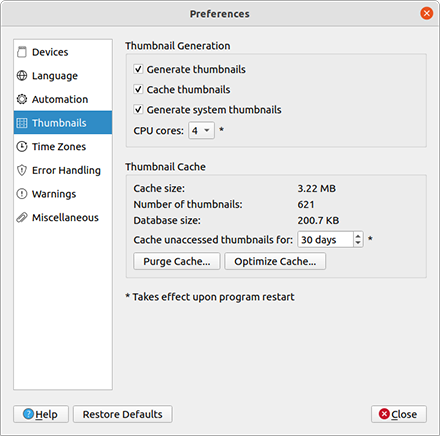This screenshot has width=440, height=436.
Task: Click the Optimize Cache button
Action: 275,261
